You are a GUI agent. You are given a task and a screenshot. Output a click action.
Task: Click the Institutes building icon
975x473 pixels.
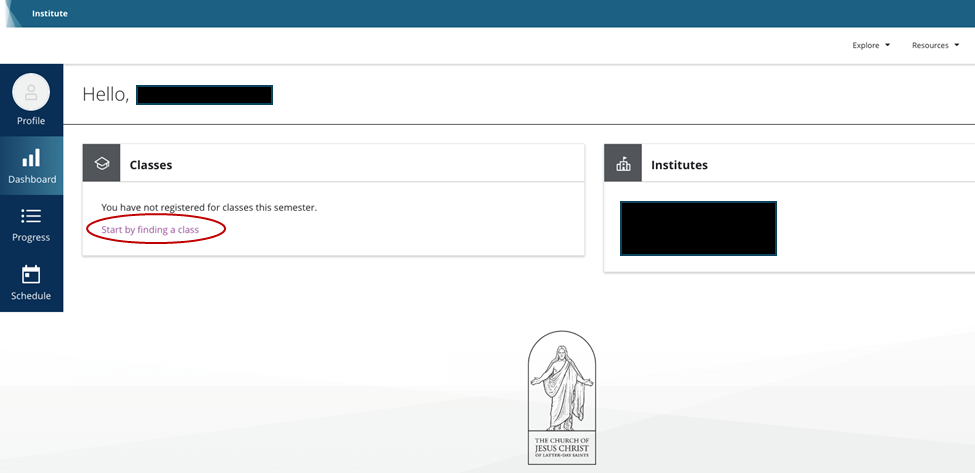(623, 164)
